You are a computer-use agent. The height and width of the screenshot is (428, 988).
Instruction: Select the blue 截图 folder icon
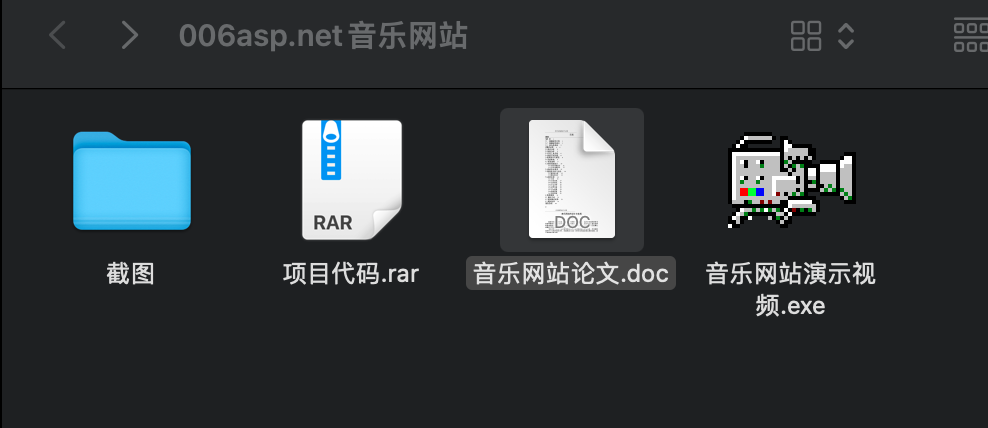[132, 181]
